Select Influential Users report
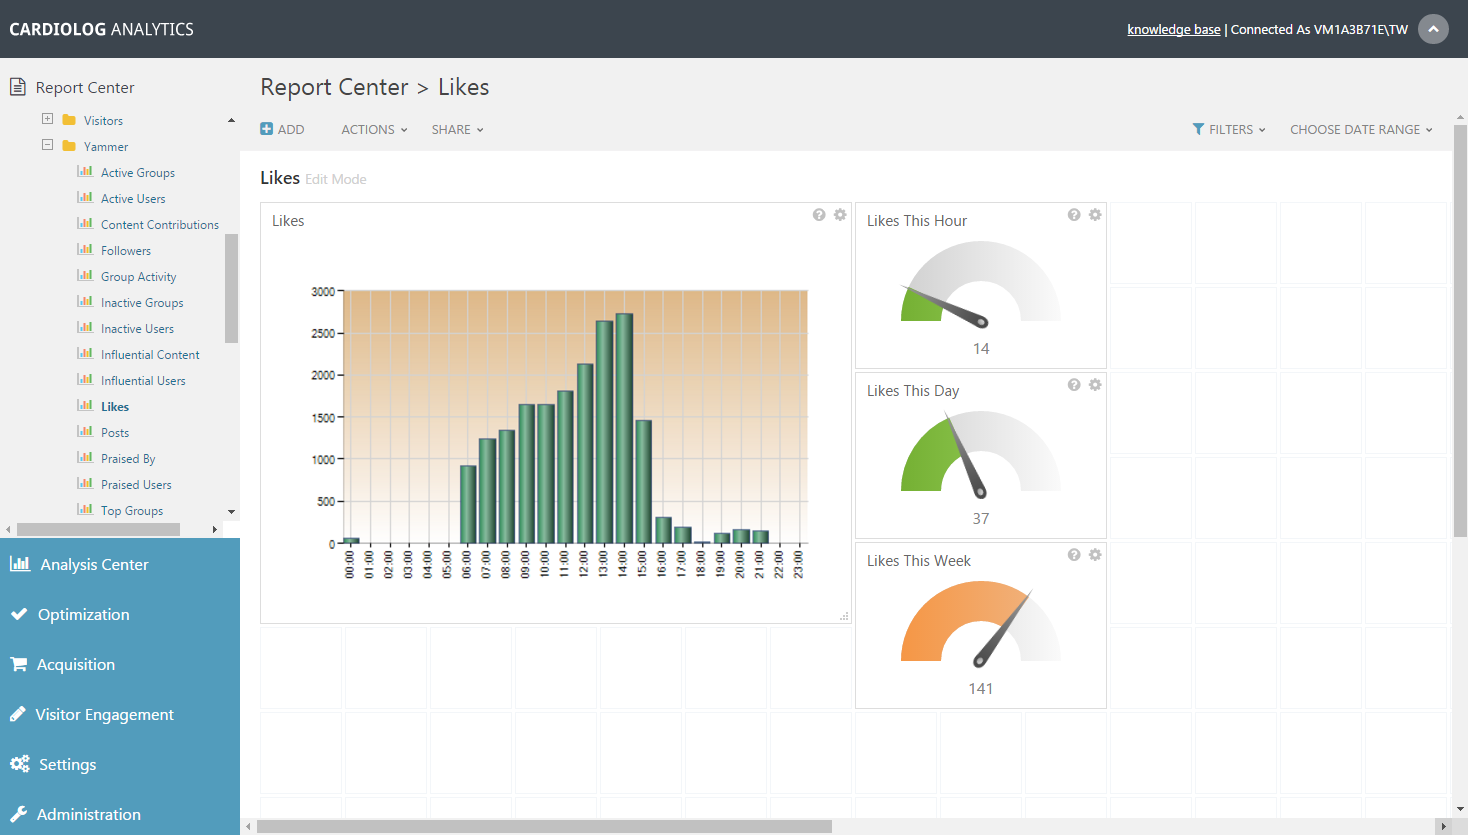The image size is (1468, 835). pos(143,380)
